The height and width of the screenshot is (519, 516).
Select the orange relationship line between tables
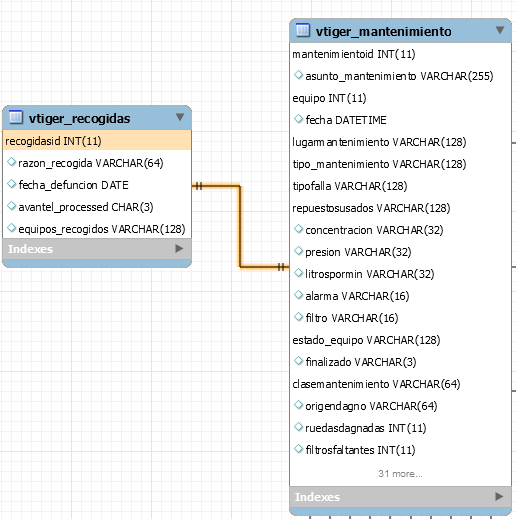pyautogui.click(x=240, y=227)
